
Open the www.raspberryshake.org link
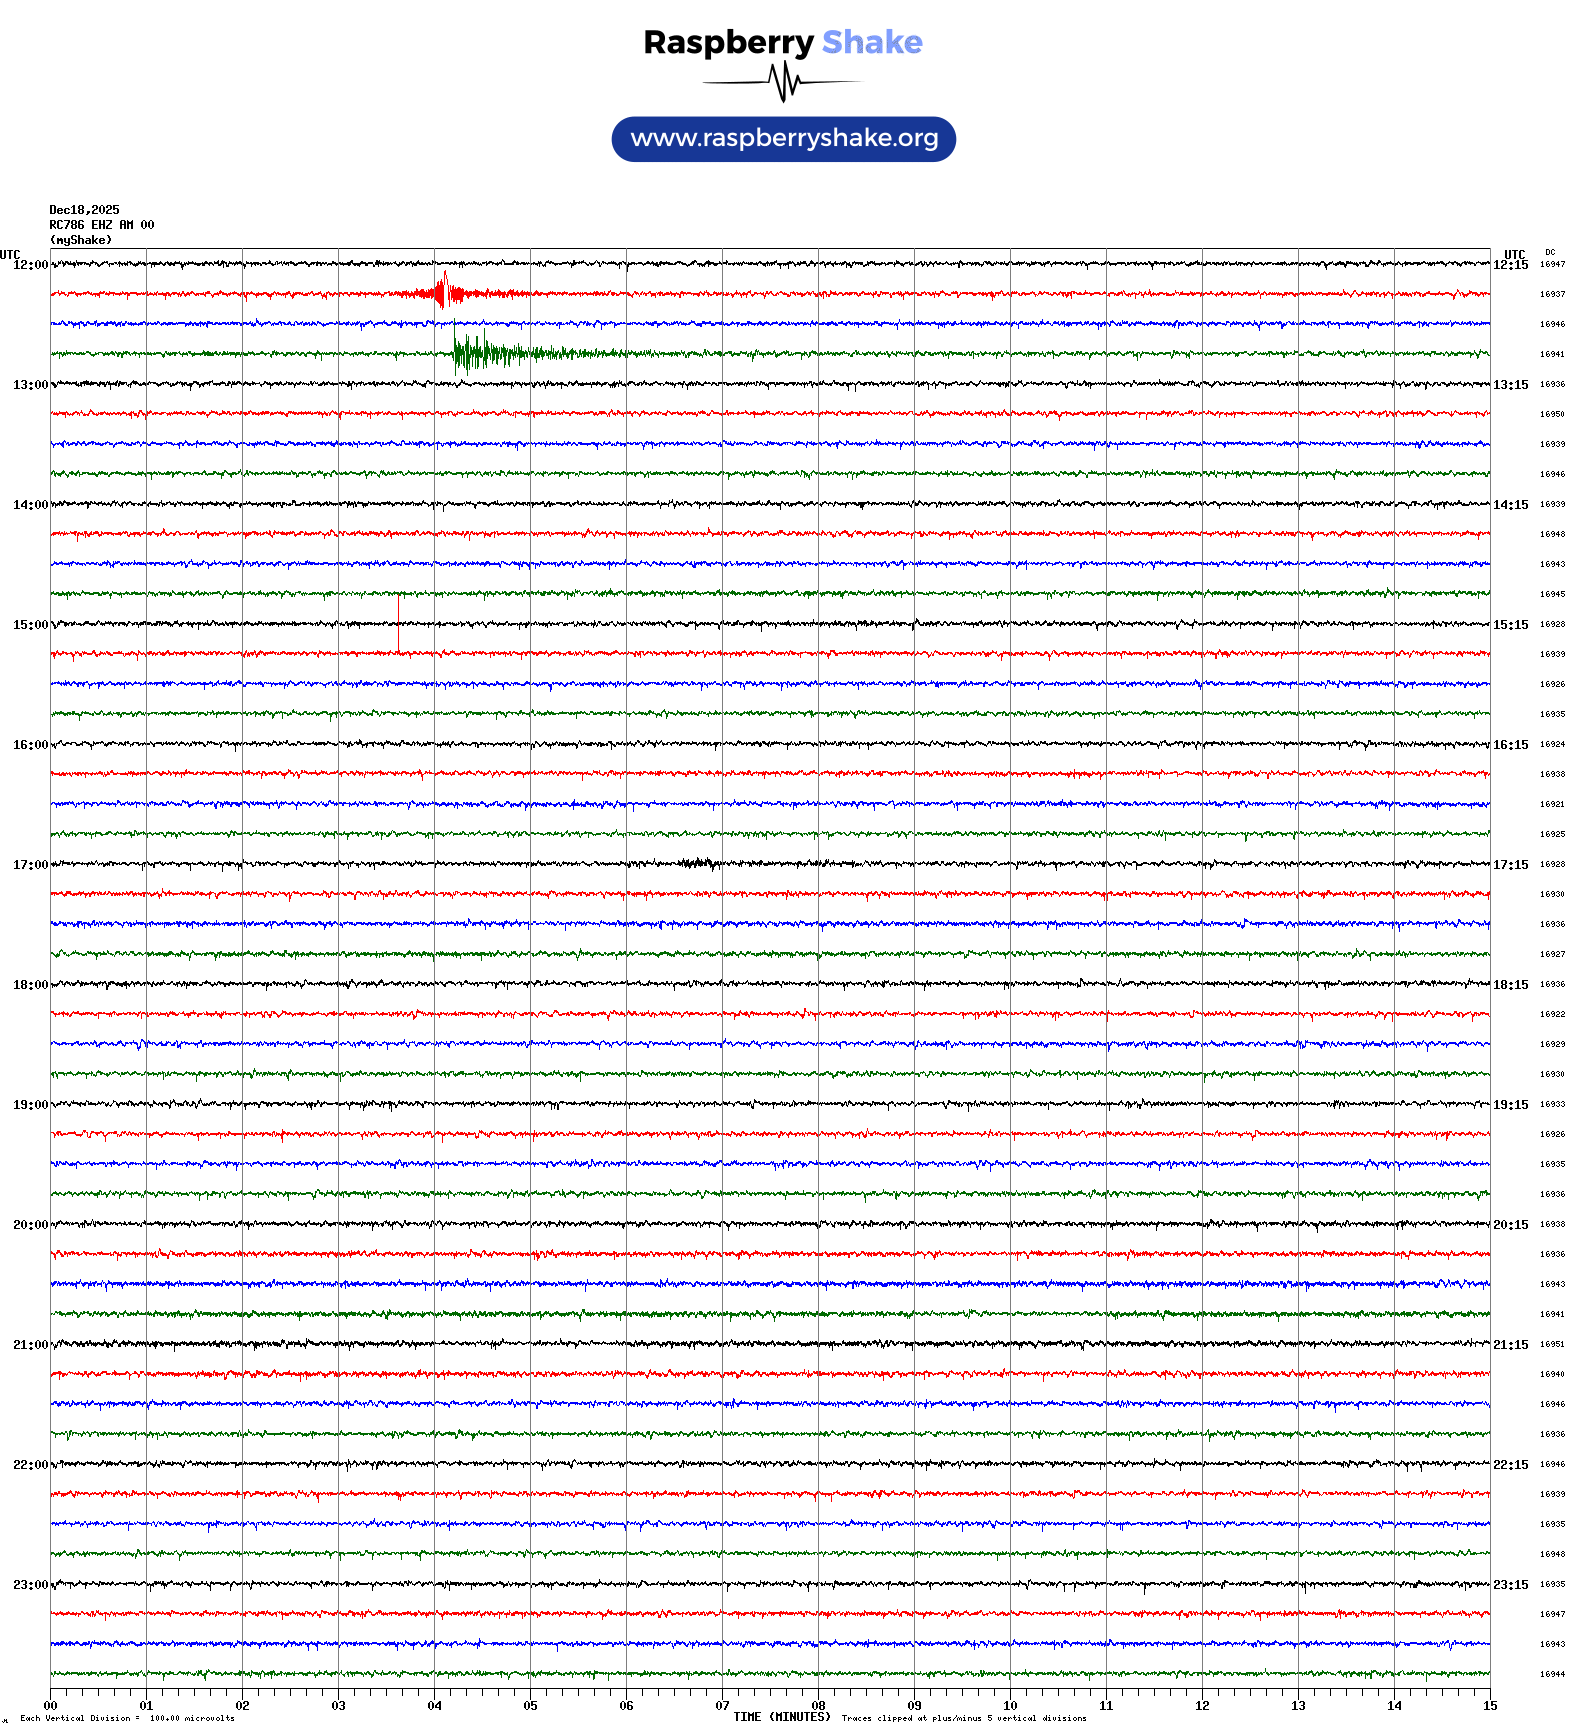coord(783,138)
